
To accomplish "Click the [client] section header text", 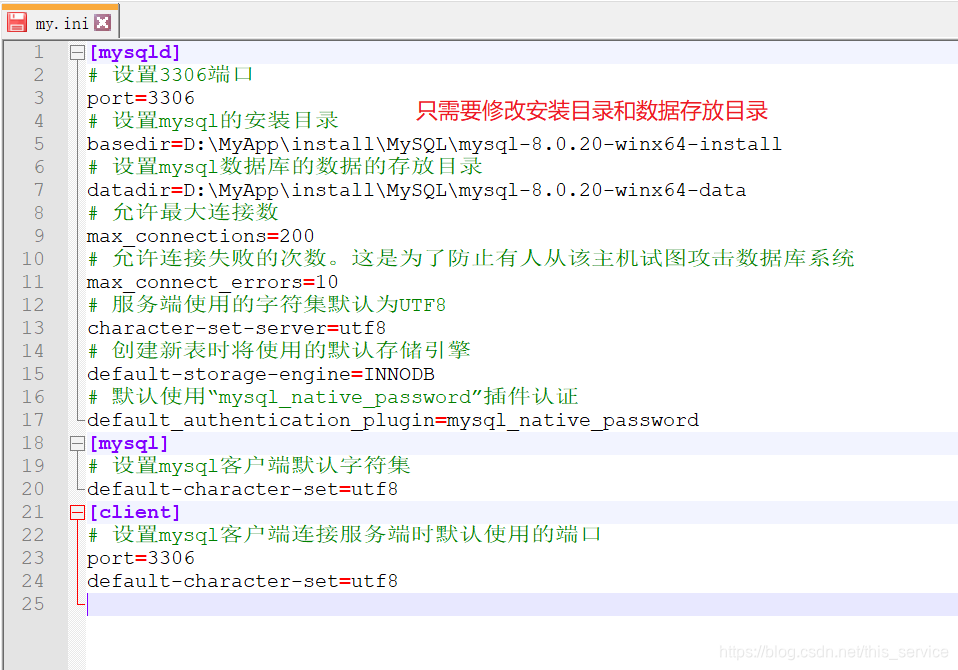I will pos(134,512).
